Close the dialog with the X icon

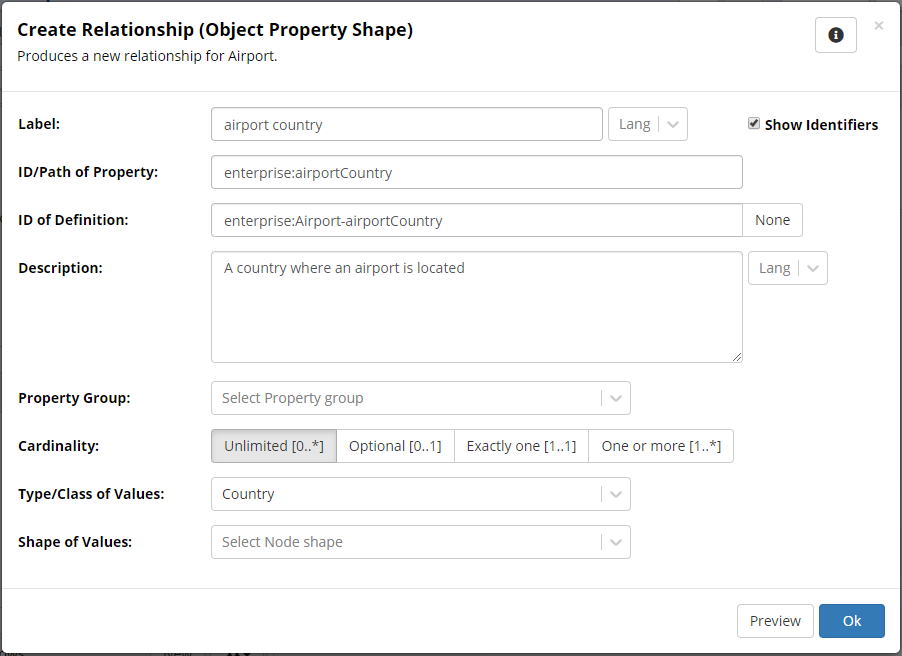pos(878,25)
